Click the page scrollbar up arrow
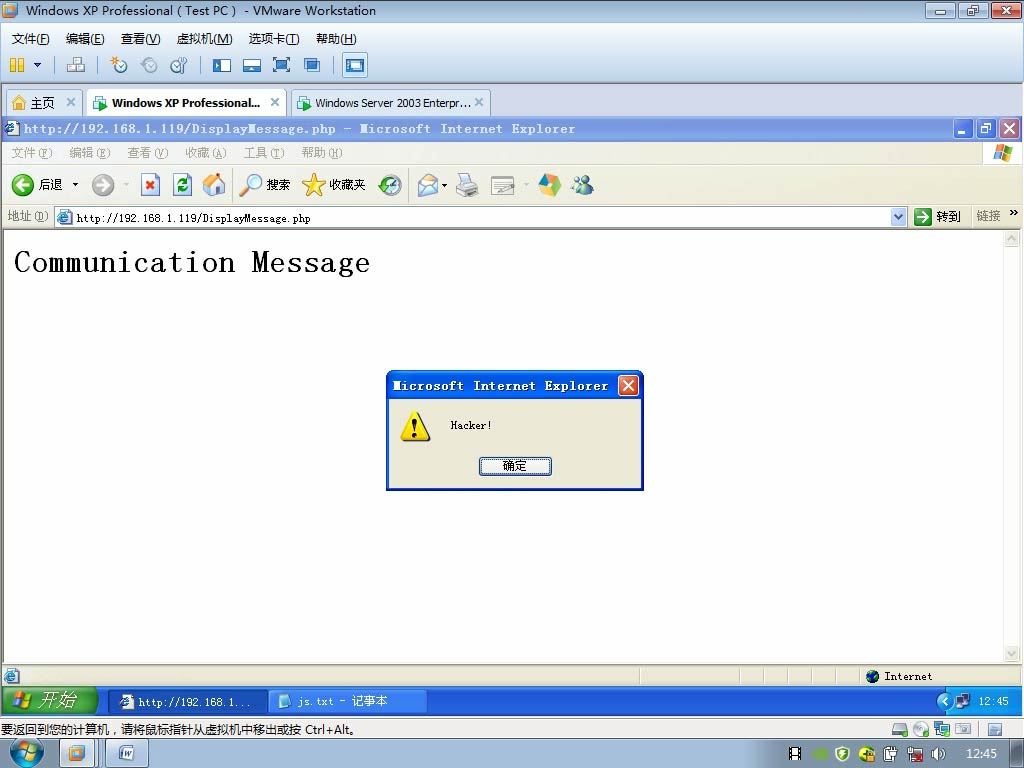 point(1012,239)
